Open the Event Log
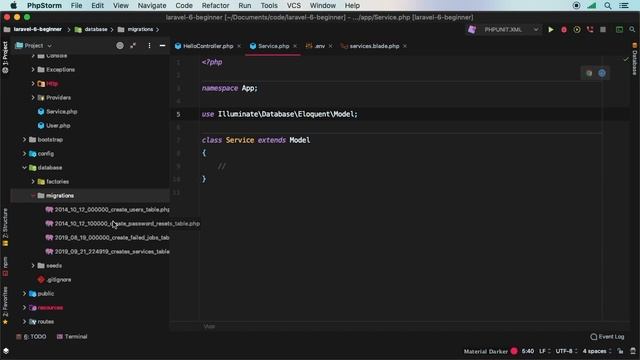This screenshot has width=640, height=360. (x=607, y=337)
